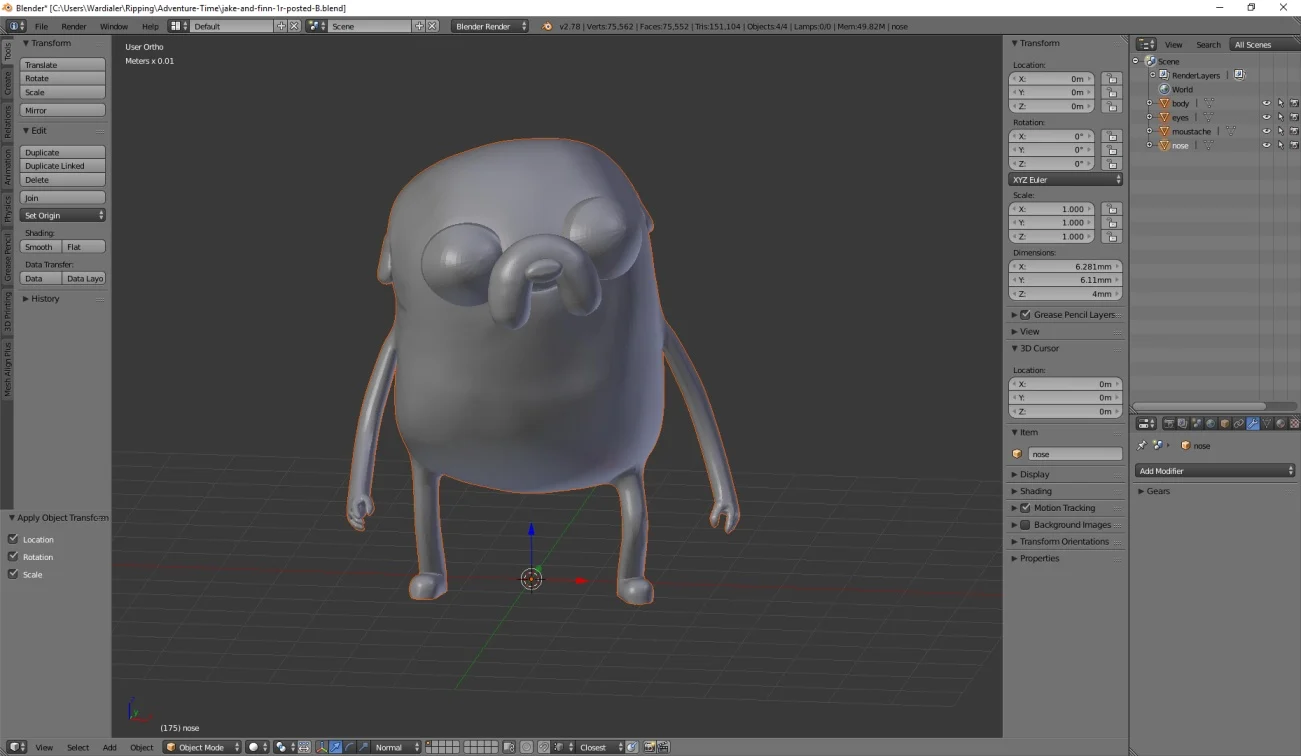The width and height of the screenshot is (1301, 756).
Task: Toggle Background Images checkbox
Action: click(x=1025, y=524)
